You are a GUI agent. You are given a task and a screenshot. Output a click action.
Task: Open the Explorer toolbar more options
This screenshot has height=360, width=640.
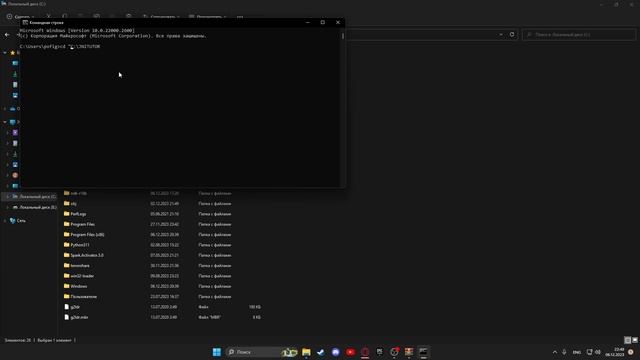240,17
